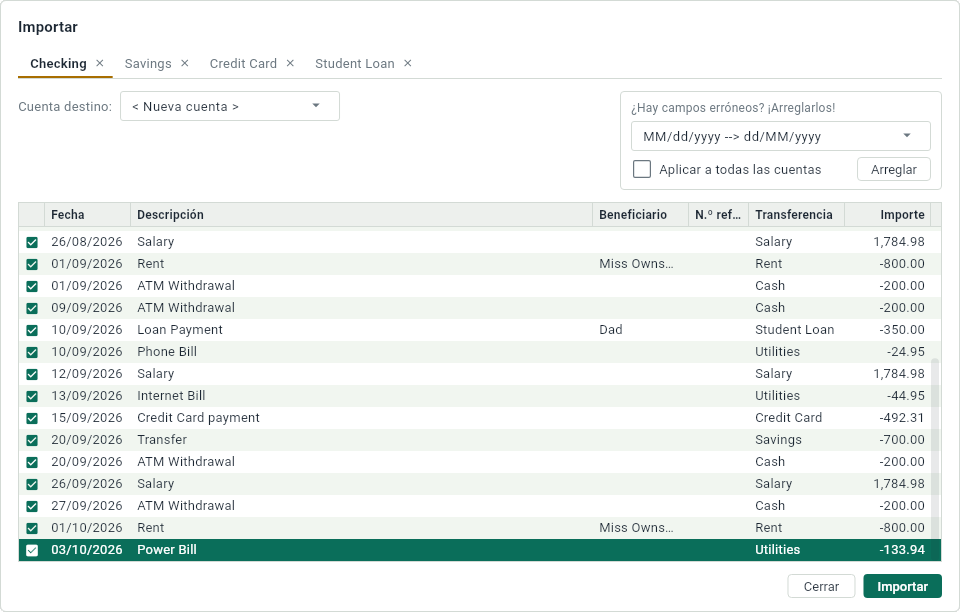Click the Transferencia column header

797,215
